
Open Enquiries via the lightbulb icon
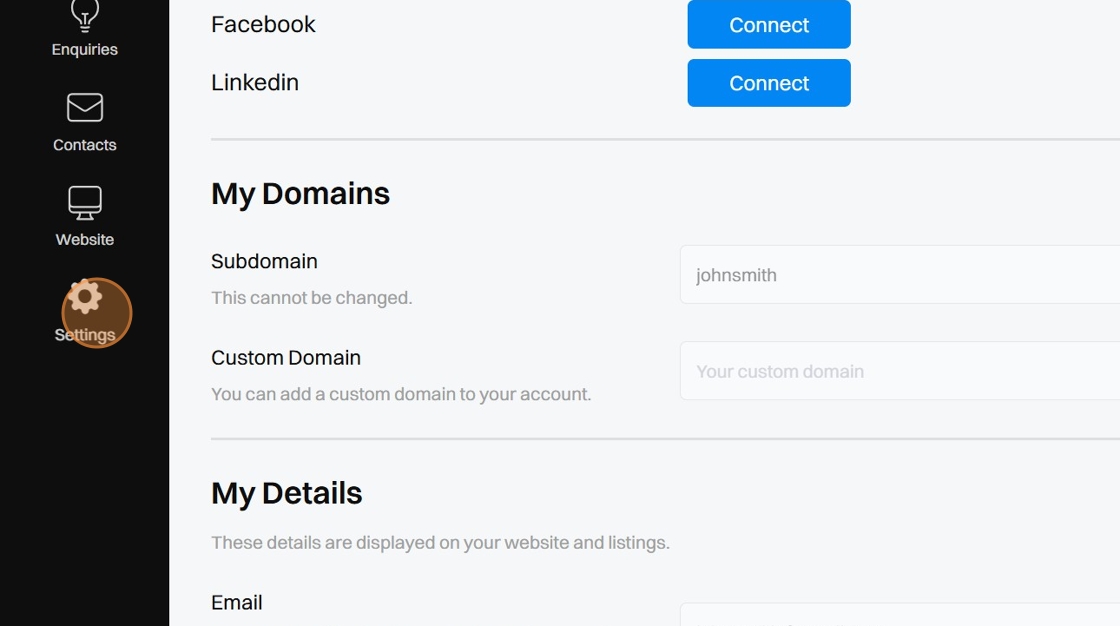[85, 15]
